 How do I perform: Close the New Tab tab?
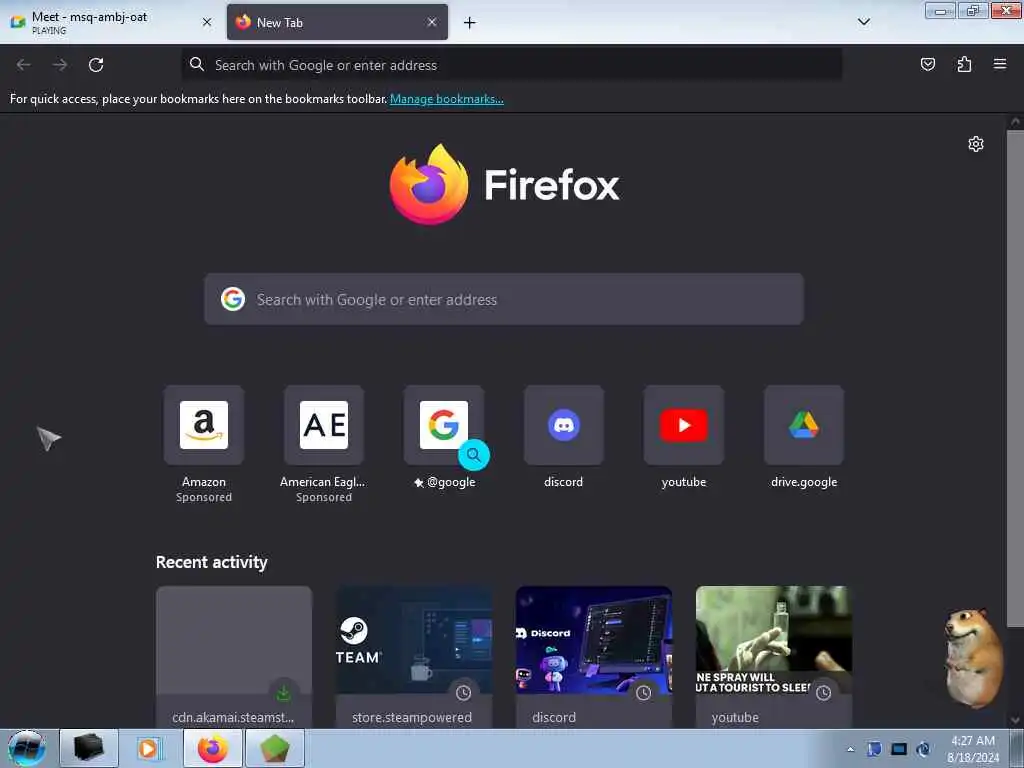tap(432, 22)
